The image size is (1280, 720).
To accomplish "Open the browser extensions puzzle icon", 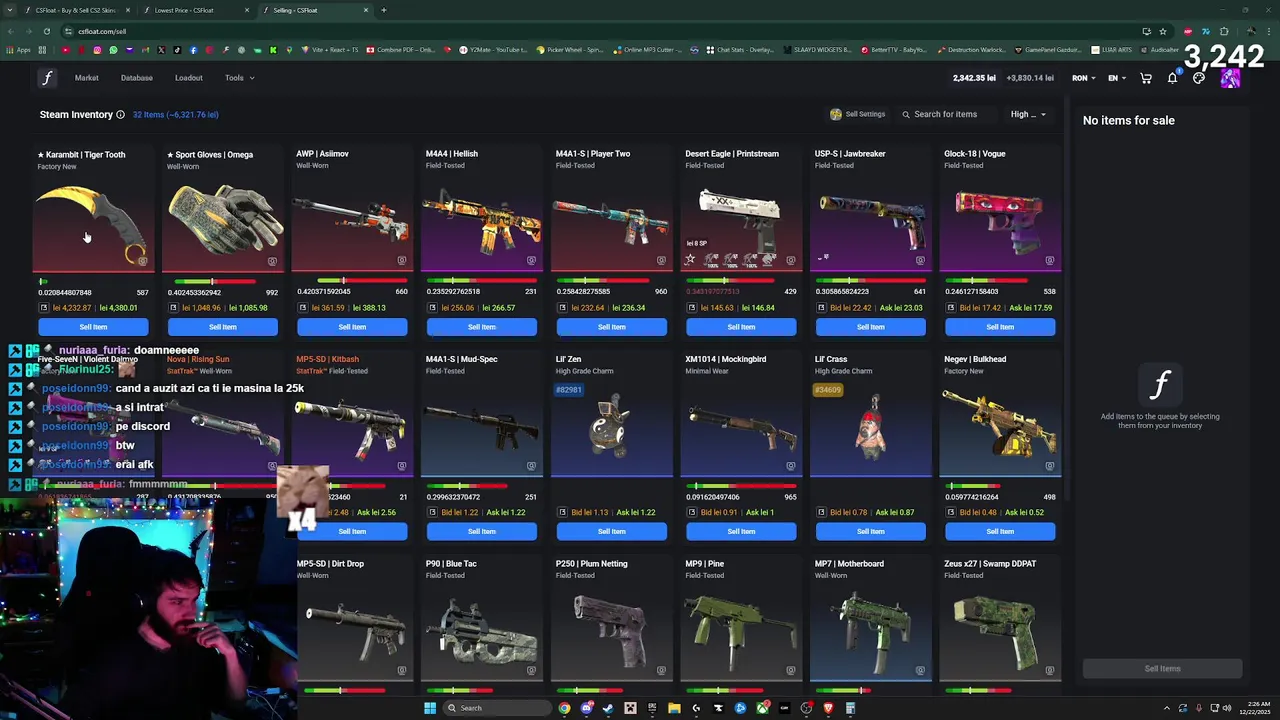I will tap(1224, 31).
